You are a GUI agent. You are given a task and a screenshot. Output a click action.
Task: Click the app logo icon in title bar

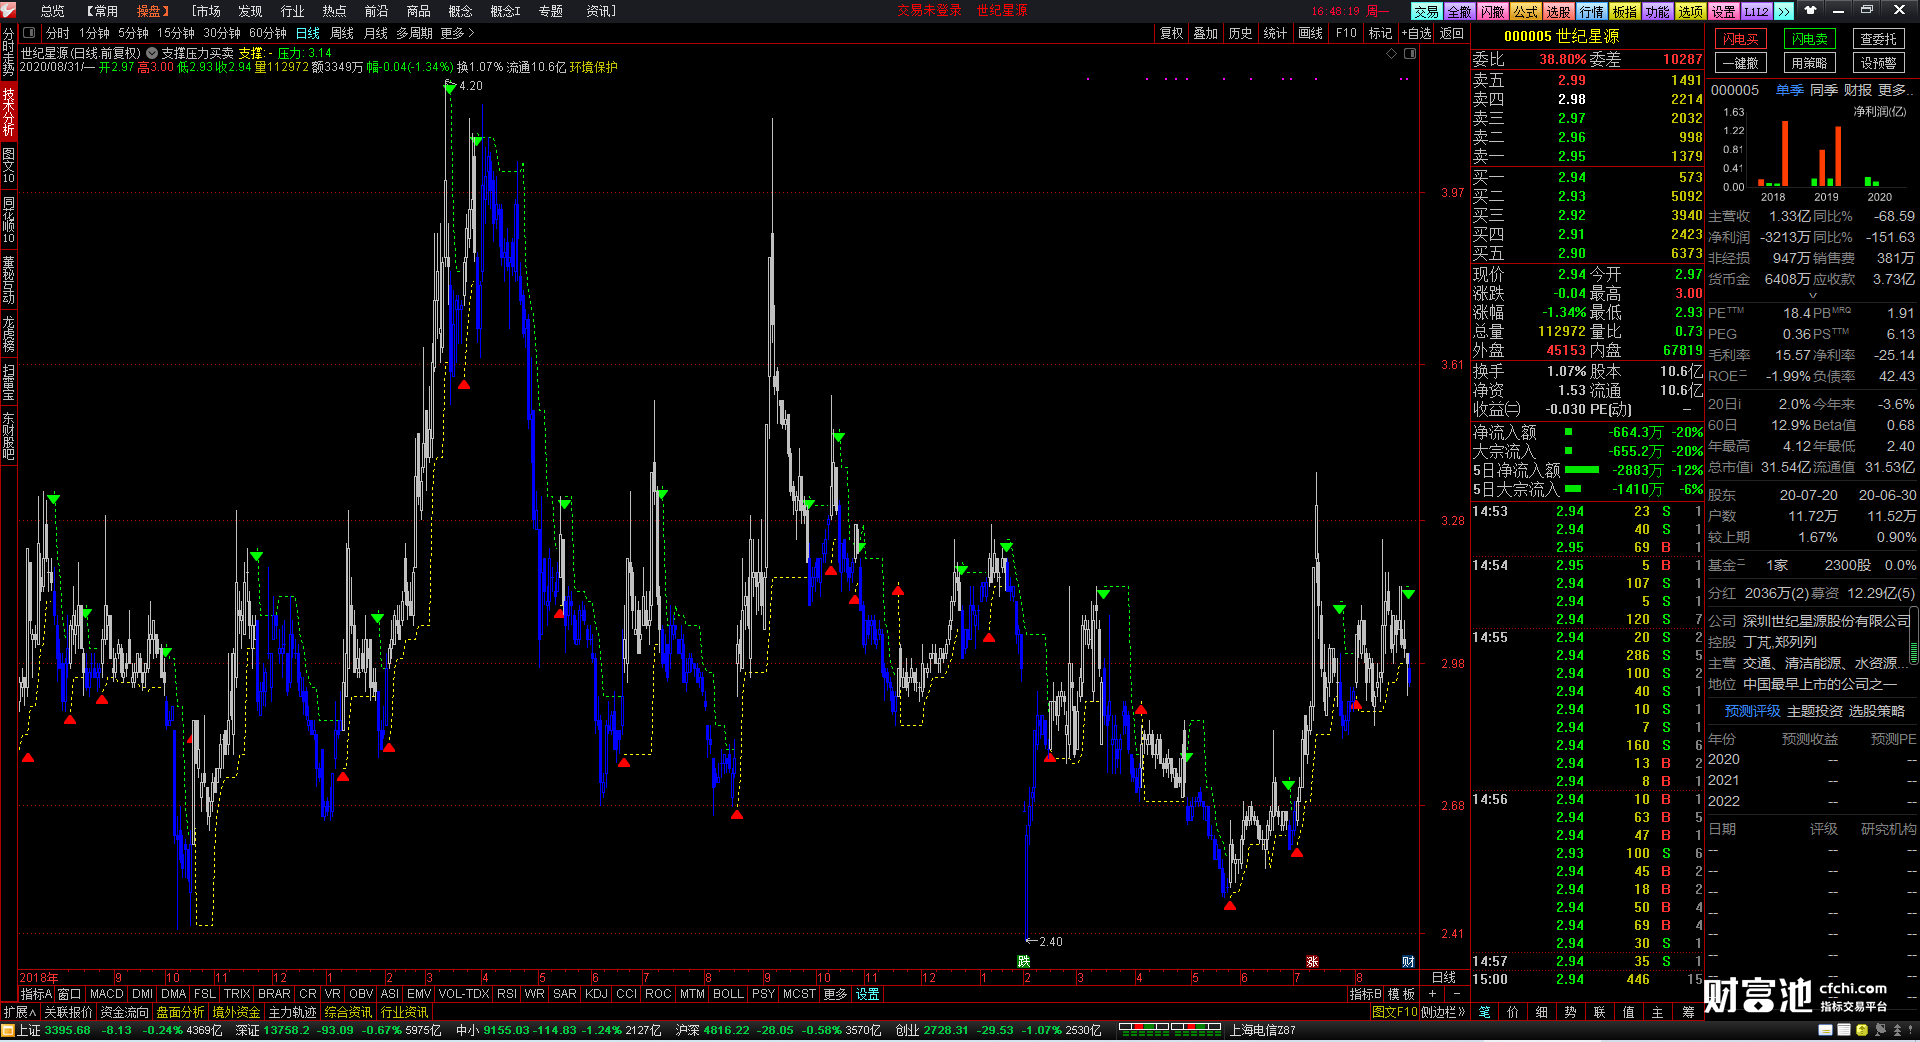(10, 10)
